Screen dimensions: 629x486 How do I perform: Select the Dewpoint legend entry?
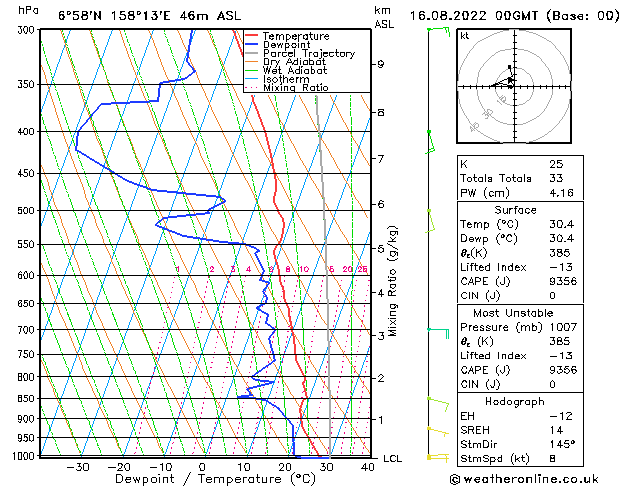click(x=286, y=45)
